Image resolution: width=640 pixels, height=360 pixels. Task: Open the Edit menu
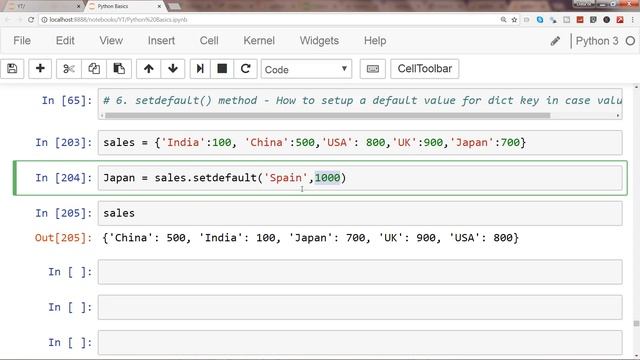pyautogui.click(x=65, y=41)
